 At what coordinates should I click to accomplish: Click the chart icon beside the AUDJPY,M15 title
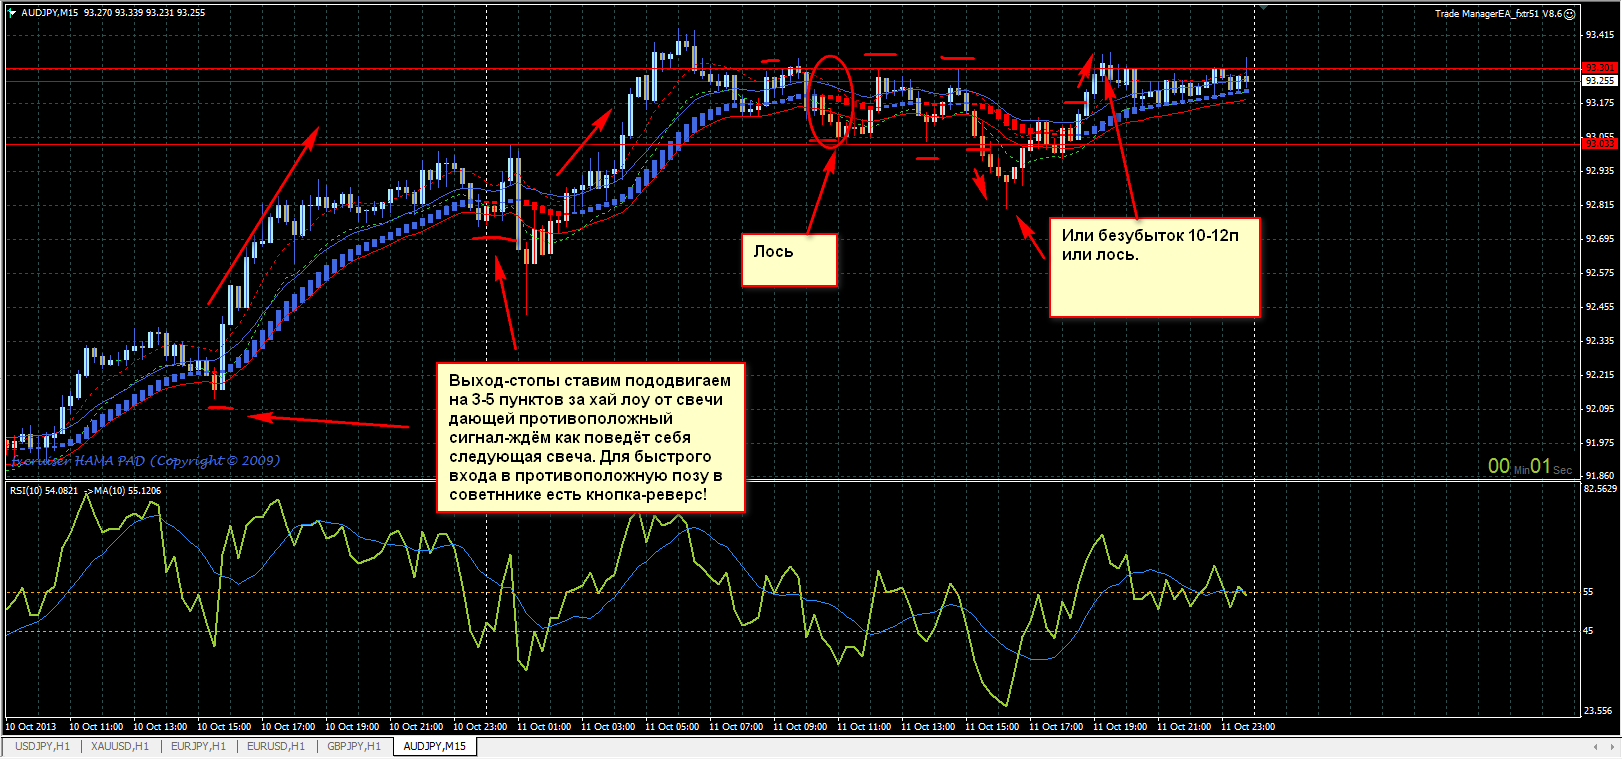click(x=12, y=13)
